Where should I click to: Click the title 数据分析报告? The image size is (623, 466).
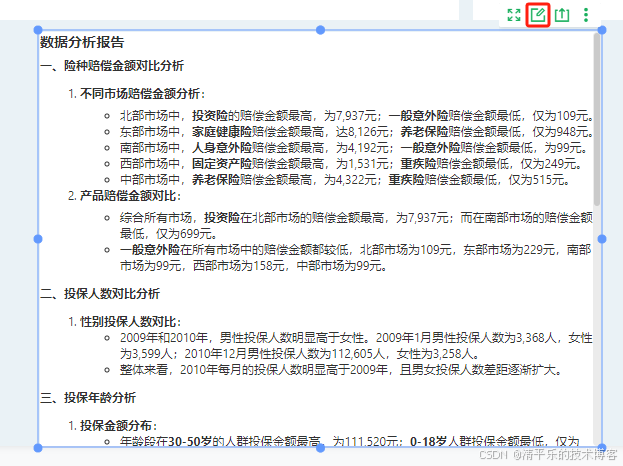pyautogui.click(x=82, y=42)
